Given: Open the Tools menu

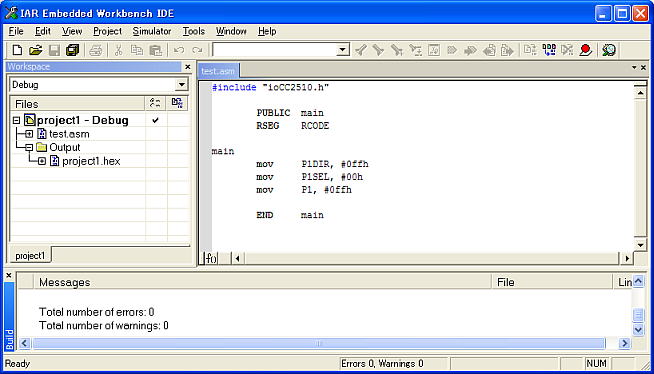Looking at the screenshot, I should pyautogui.click(x=194, y=31).
